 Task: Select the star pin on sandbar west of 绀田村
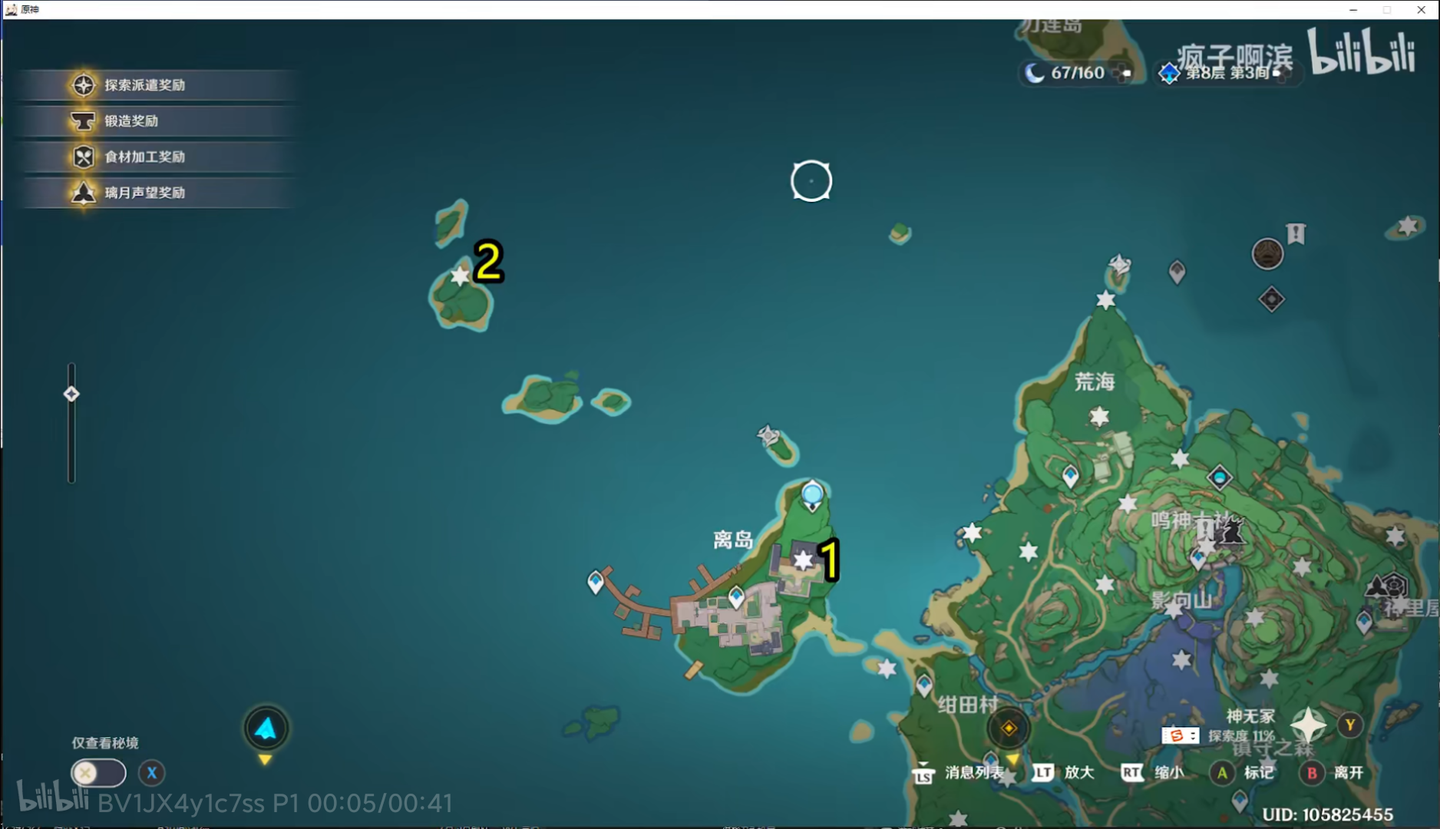coord(886,668)
